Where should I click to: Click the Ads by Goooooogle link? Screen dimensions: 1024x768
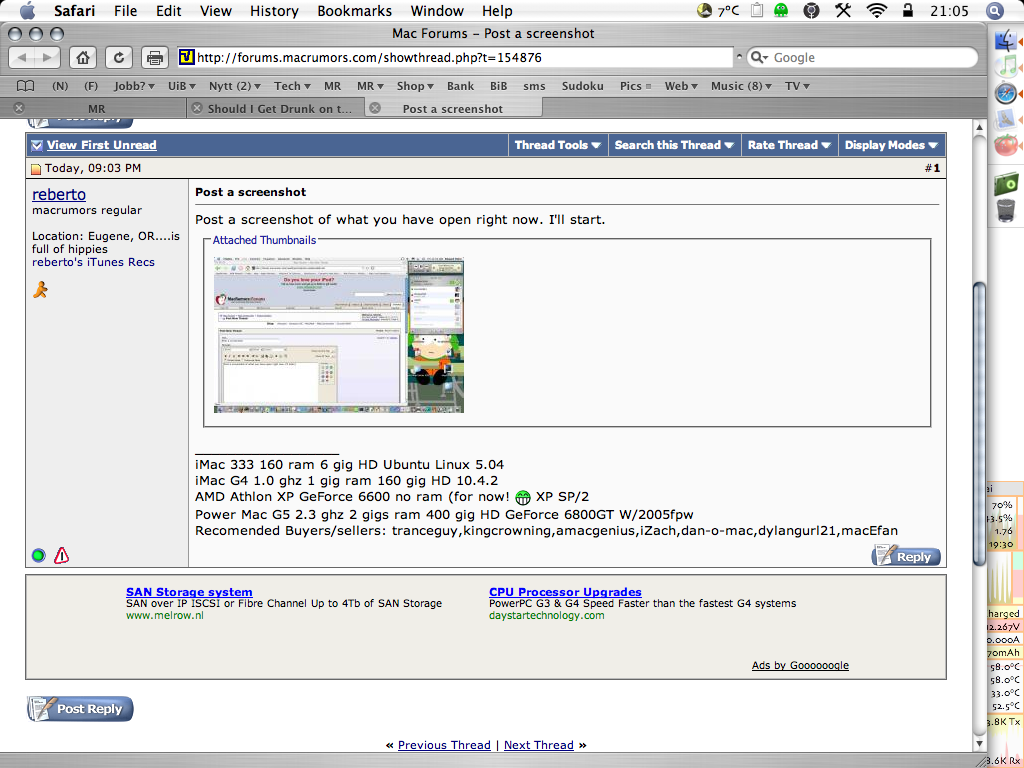coord(800,665)
